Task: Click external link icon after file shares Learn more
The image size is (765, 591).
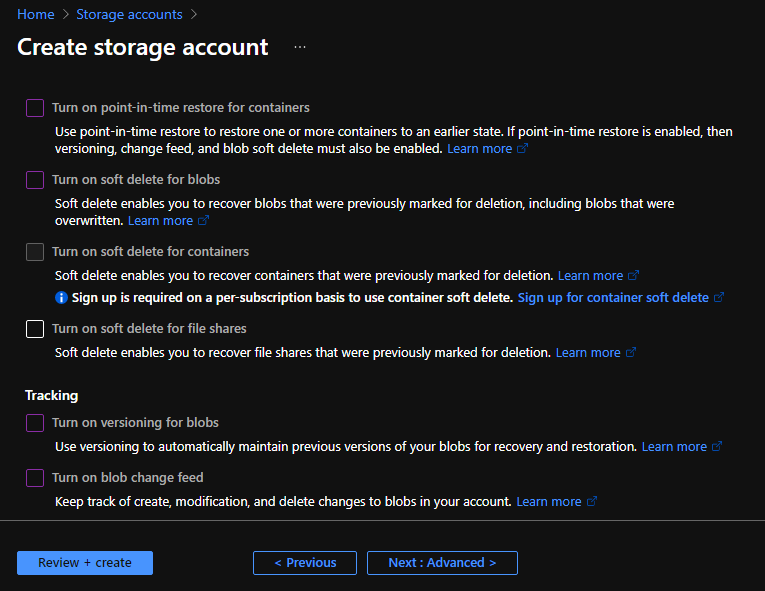Action: pos(631,353)
